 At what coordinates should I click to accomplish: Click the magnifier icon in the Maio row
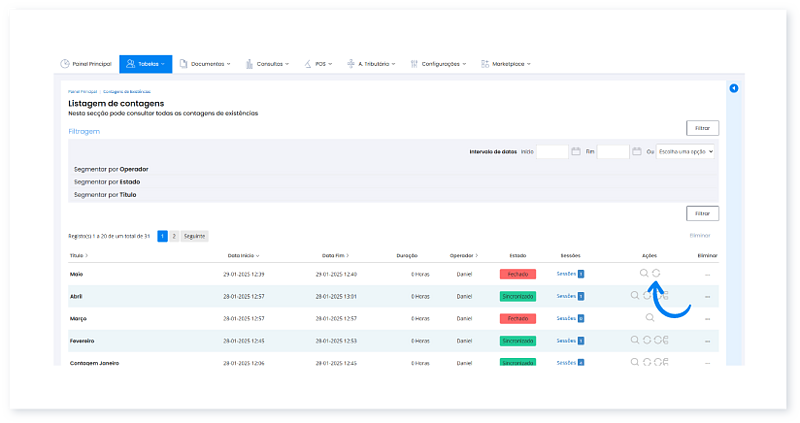click(645, 273)
